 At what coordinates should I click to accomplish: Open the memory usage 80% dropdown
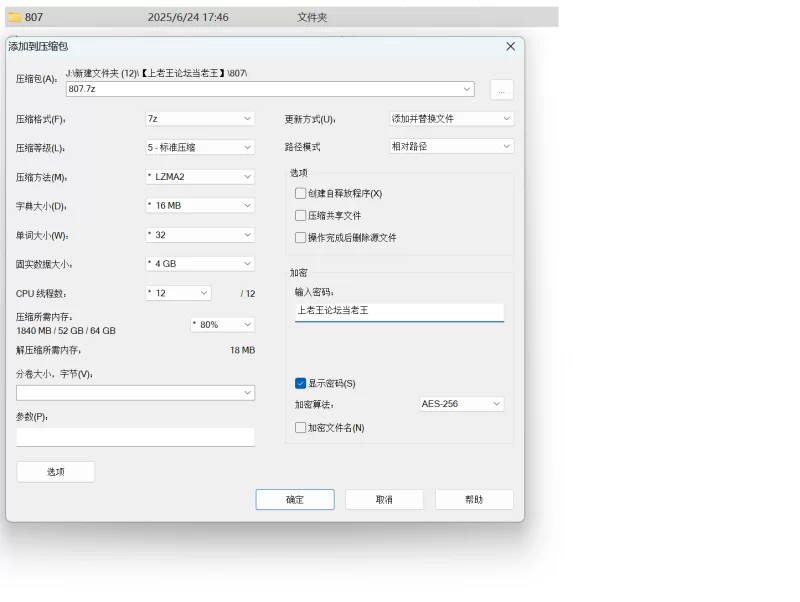point(223,324)
